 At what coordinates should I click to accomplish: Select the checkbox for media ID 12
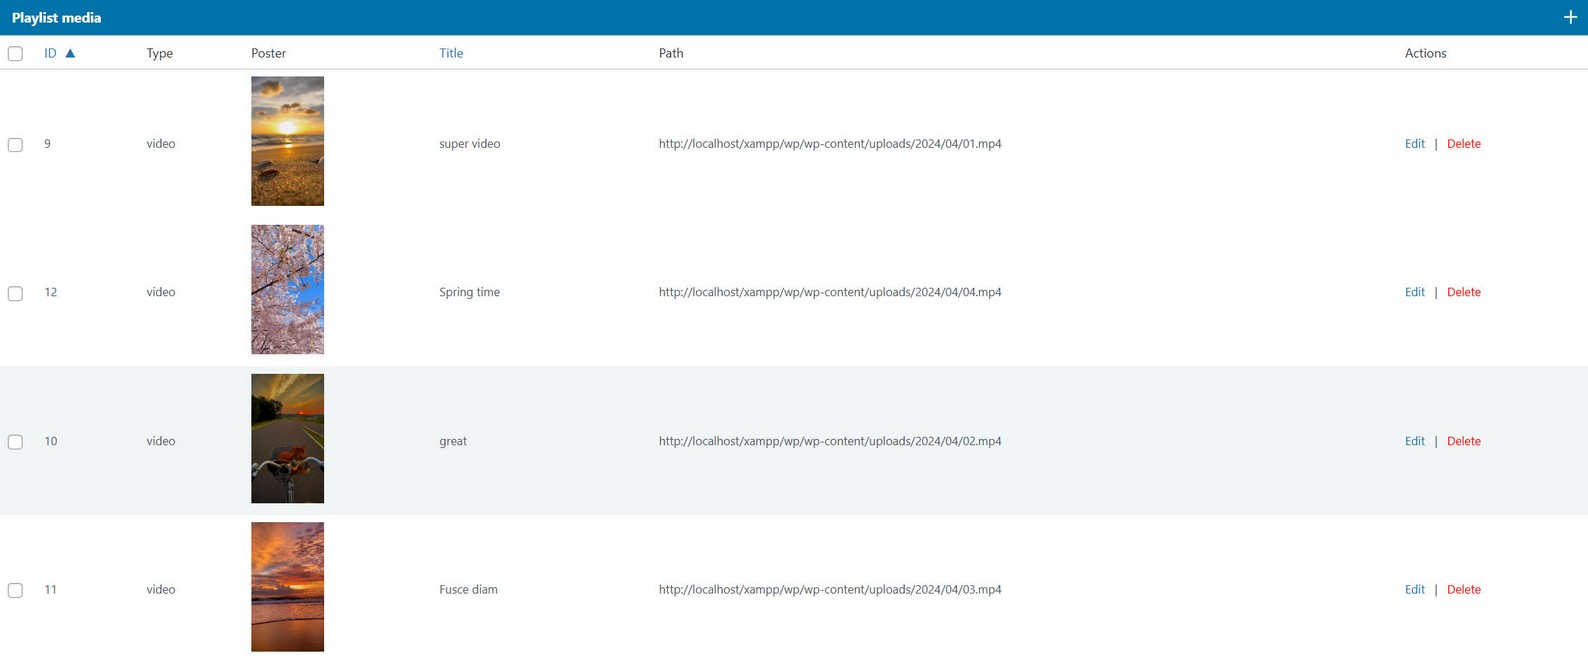point(15,293)
